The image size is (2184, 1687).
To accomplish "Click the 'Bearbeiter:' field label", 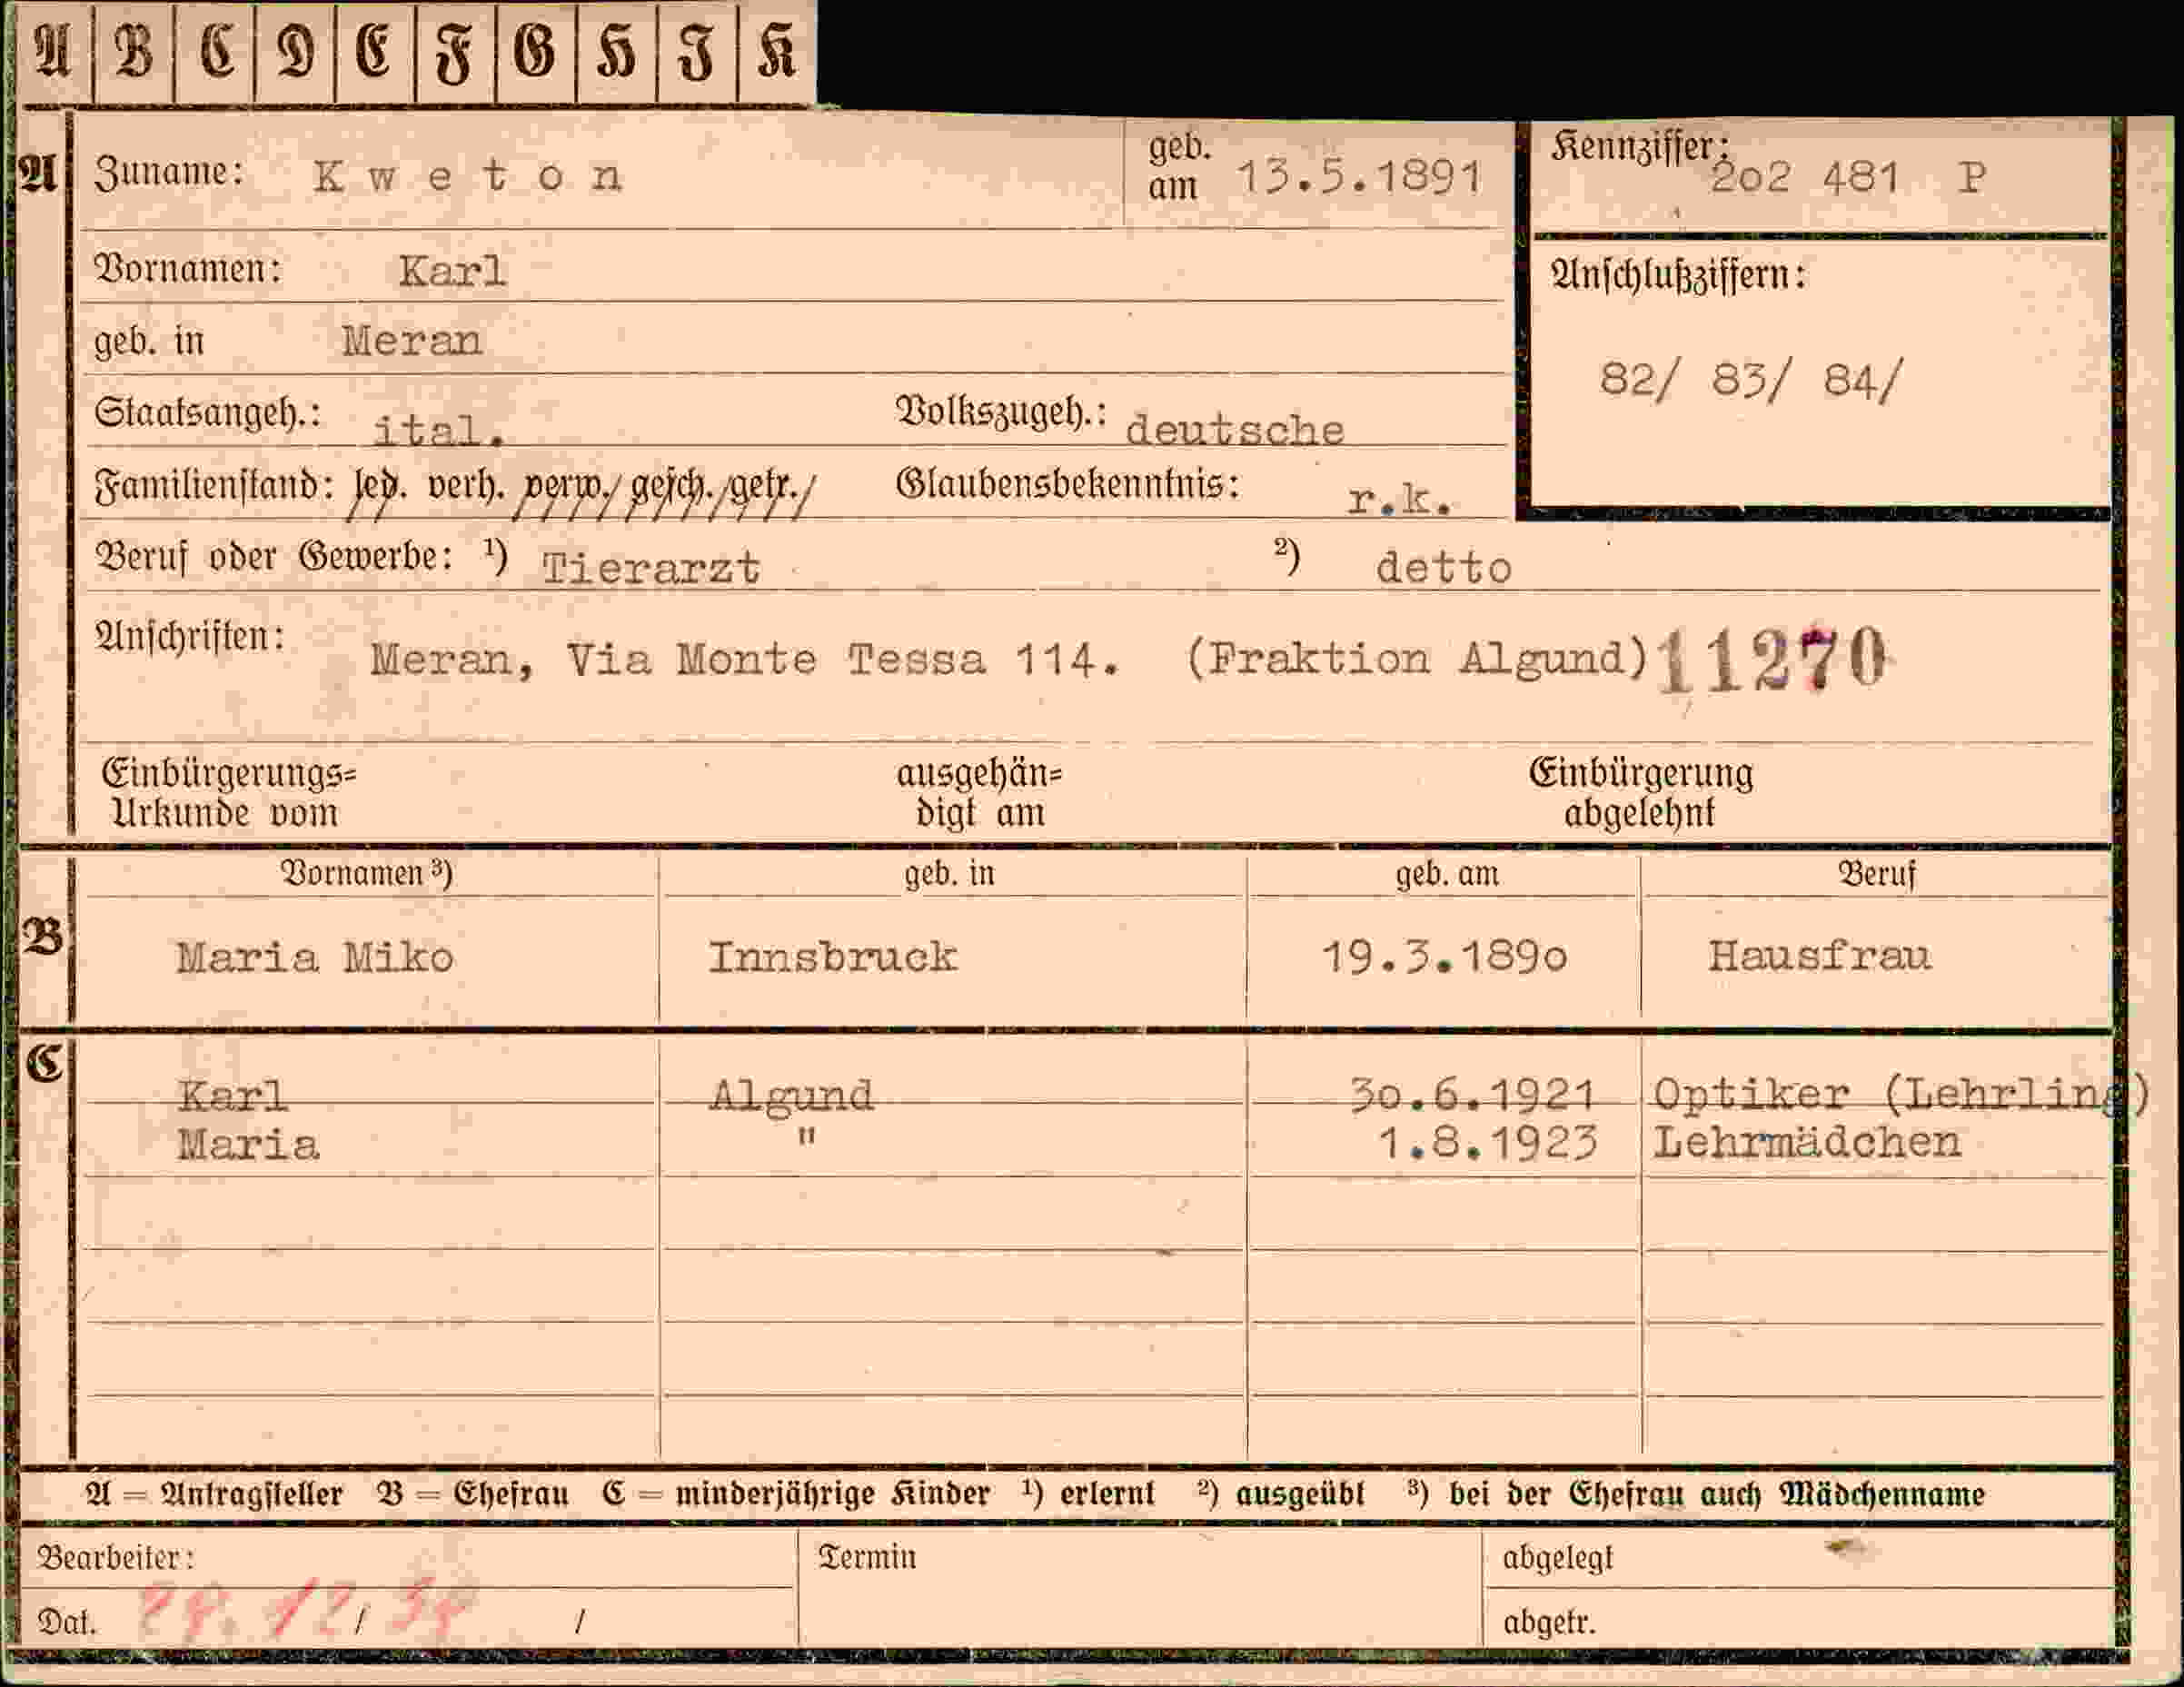I will 115,1557.
